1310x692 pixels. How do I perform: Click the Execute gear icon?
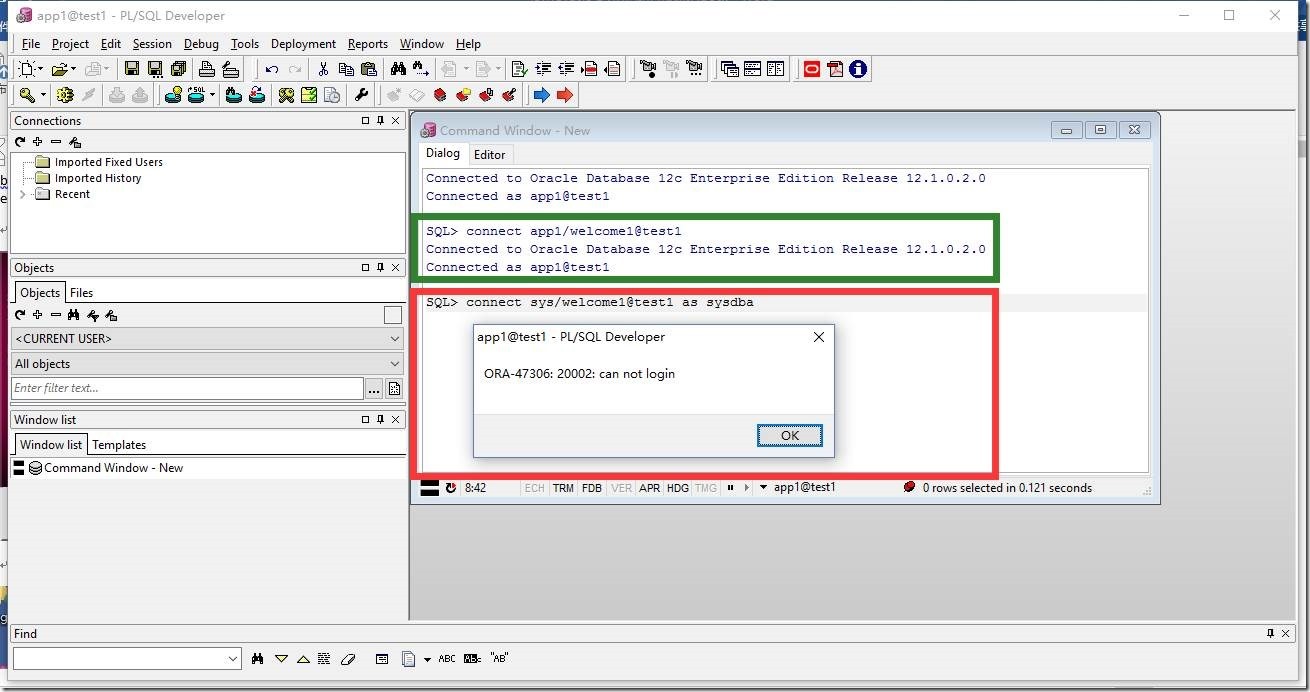pyautogui.click(x=65, y=95)
